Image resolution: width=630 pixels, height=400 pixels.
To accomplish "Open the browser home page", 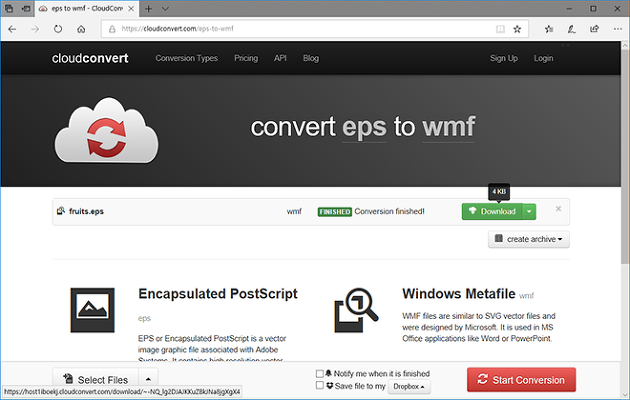I will pos(81,29).
